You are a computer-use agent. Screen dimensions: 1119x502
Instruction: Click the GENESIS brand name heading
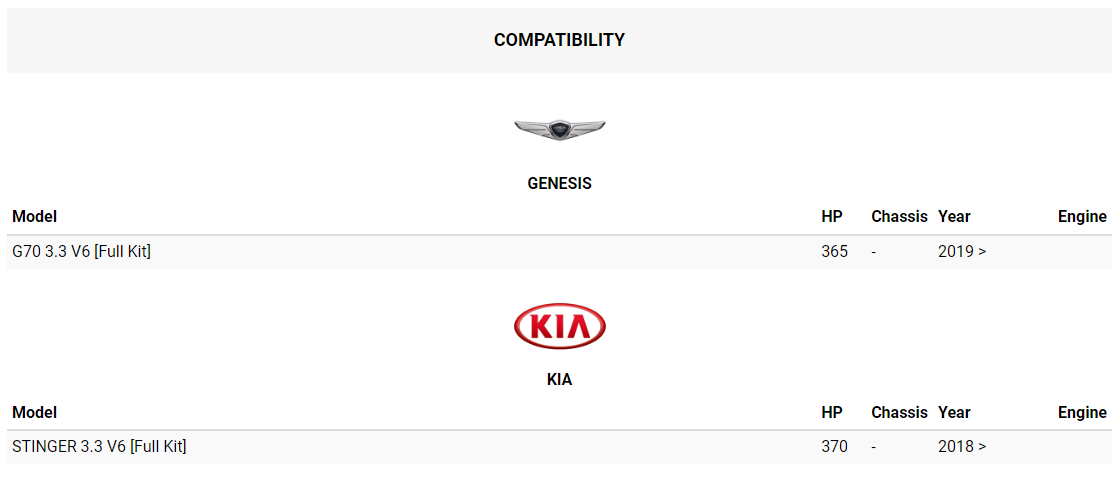pos(560,184)
